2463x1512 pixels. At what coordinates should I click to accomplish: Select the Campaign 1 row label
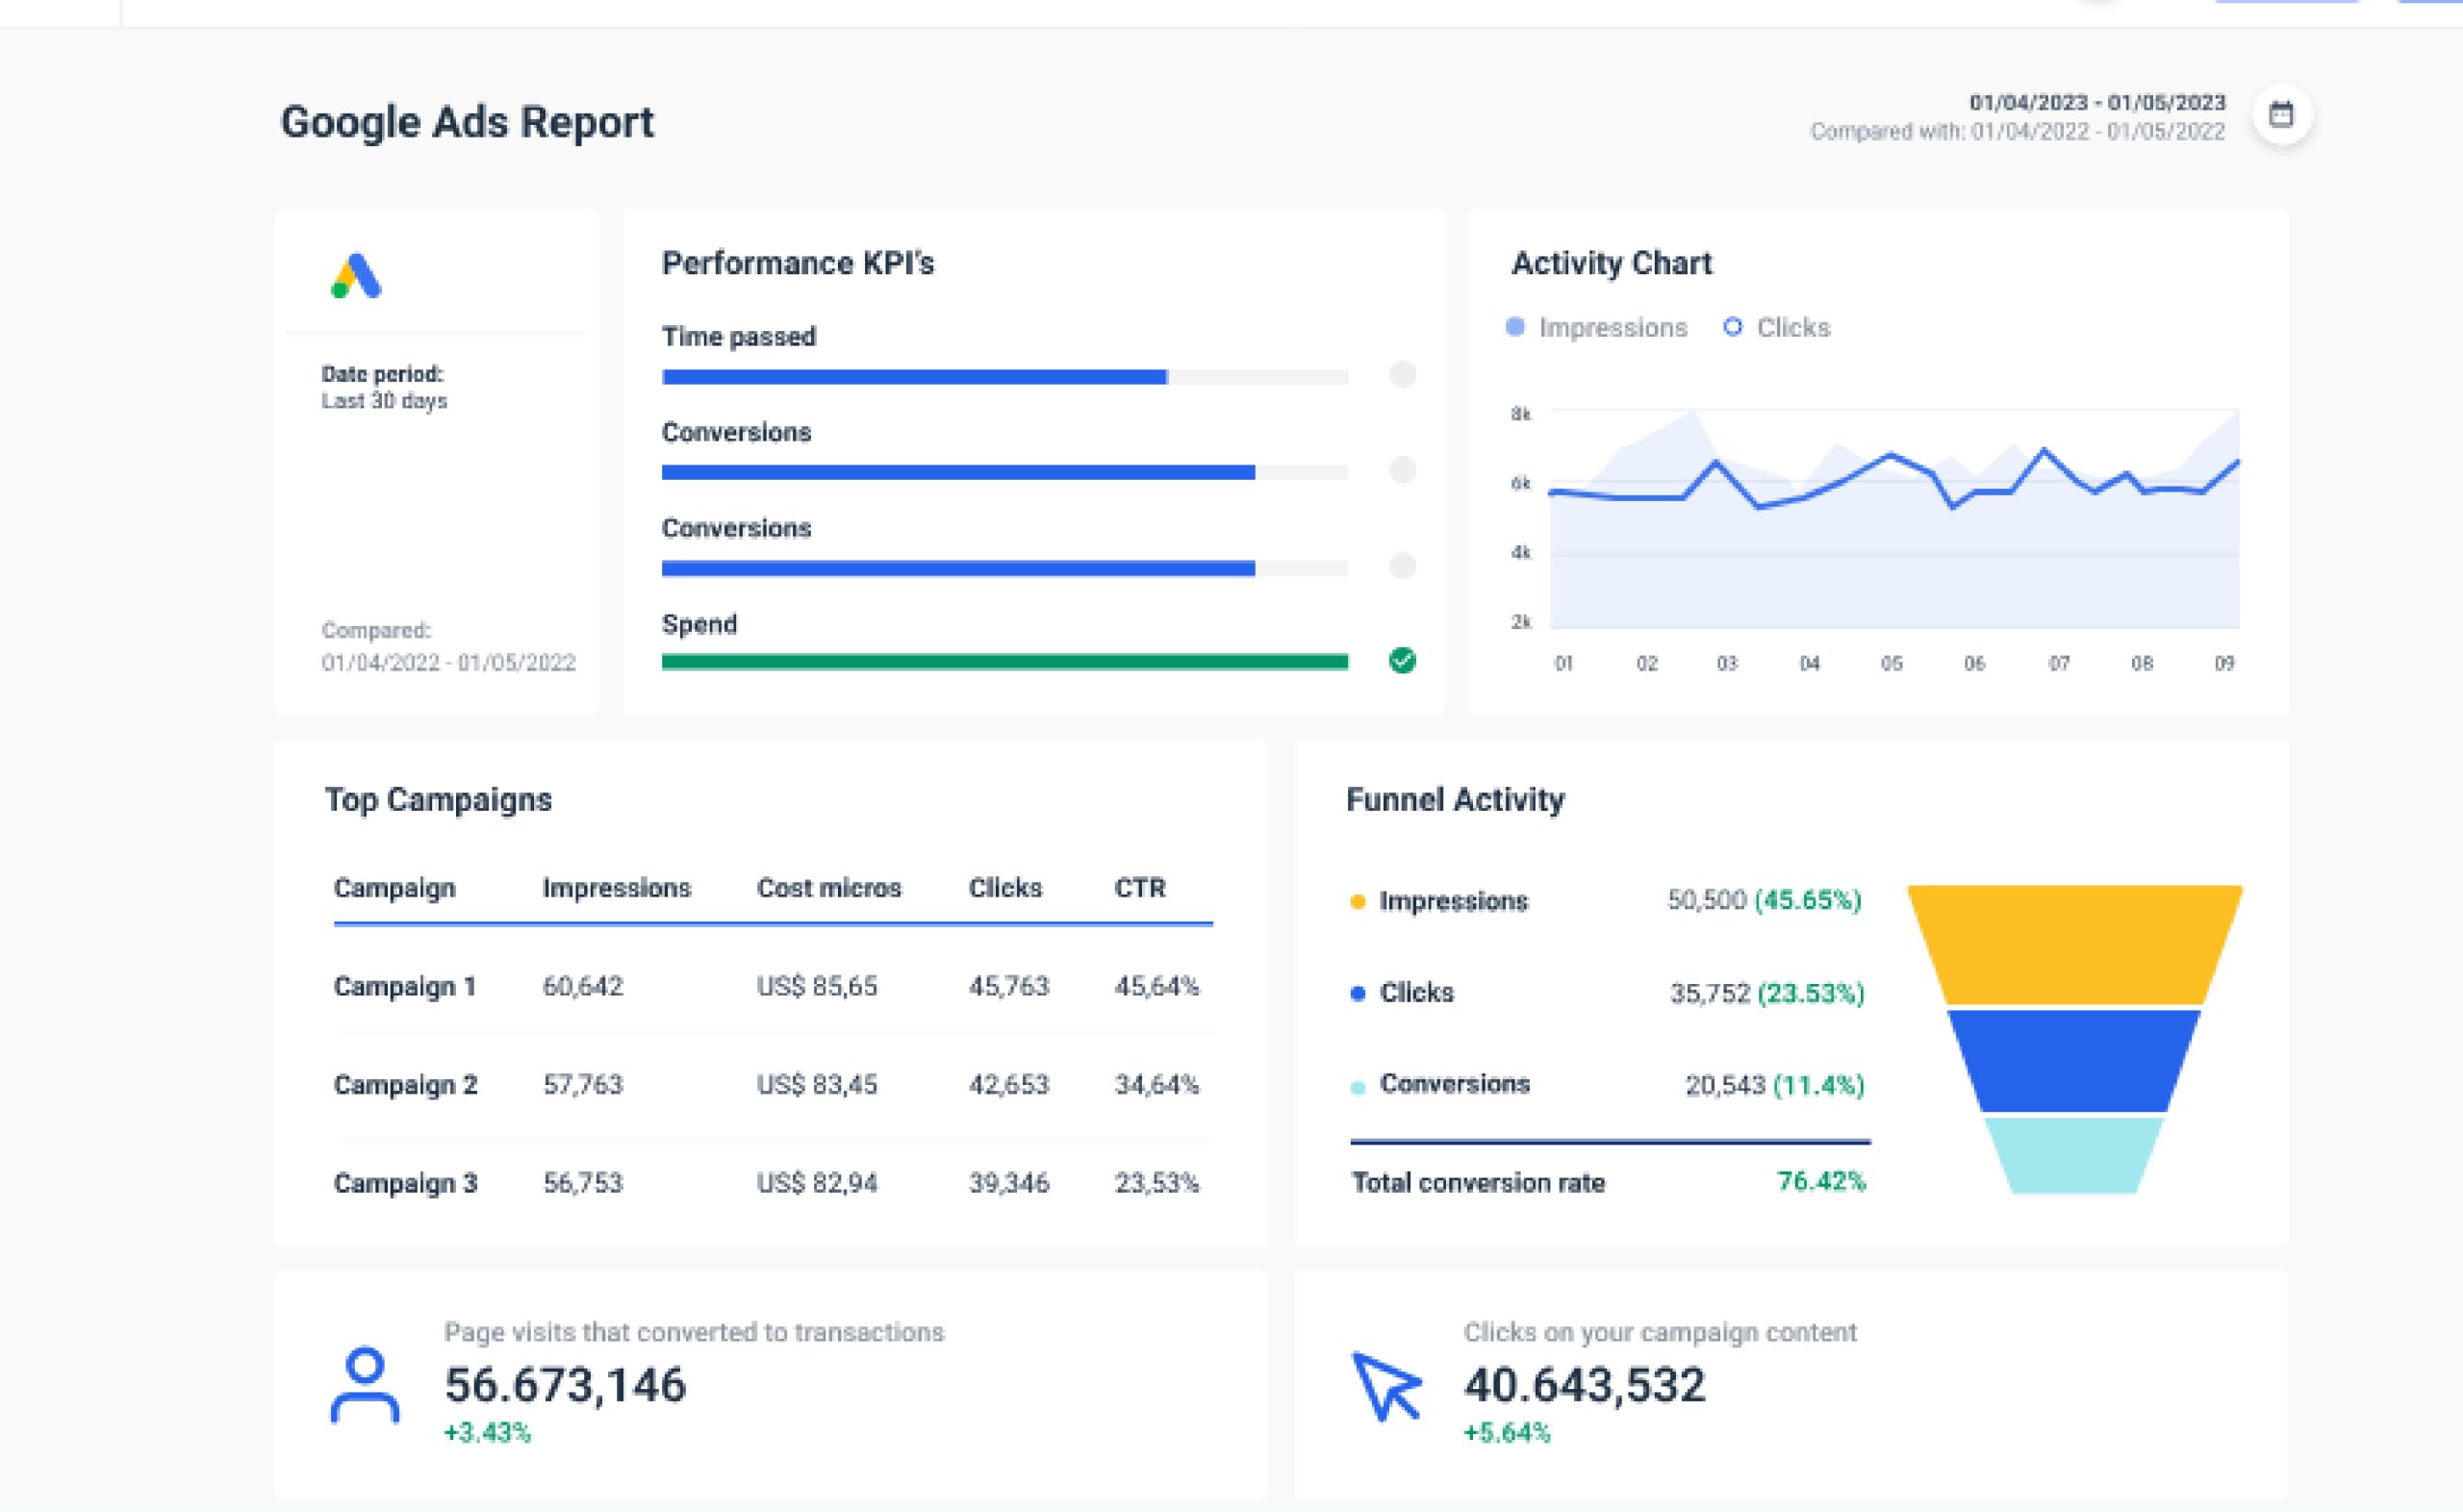pyautogui.click(x=405, y=987)
